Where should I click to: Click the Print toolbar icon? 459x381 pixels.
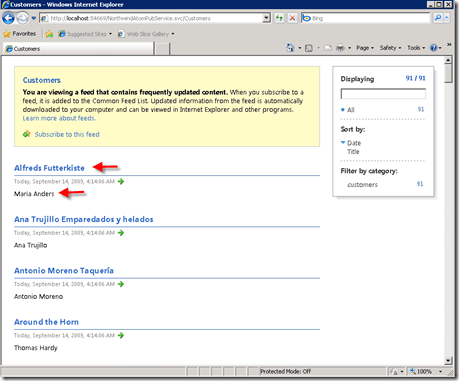340,48
